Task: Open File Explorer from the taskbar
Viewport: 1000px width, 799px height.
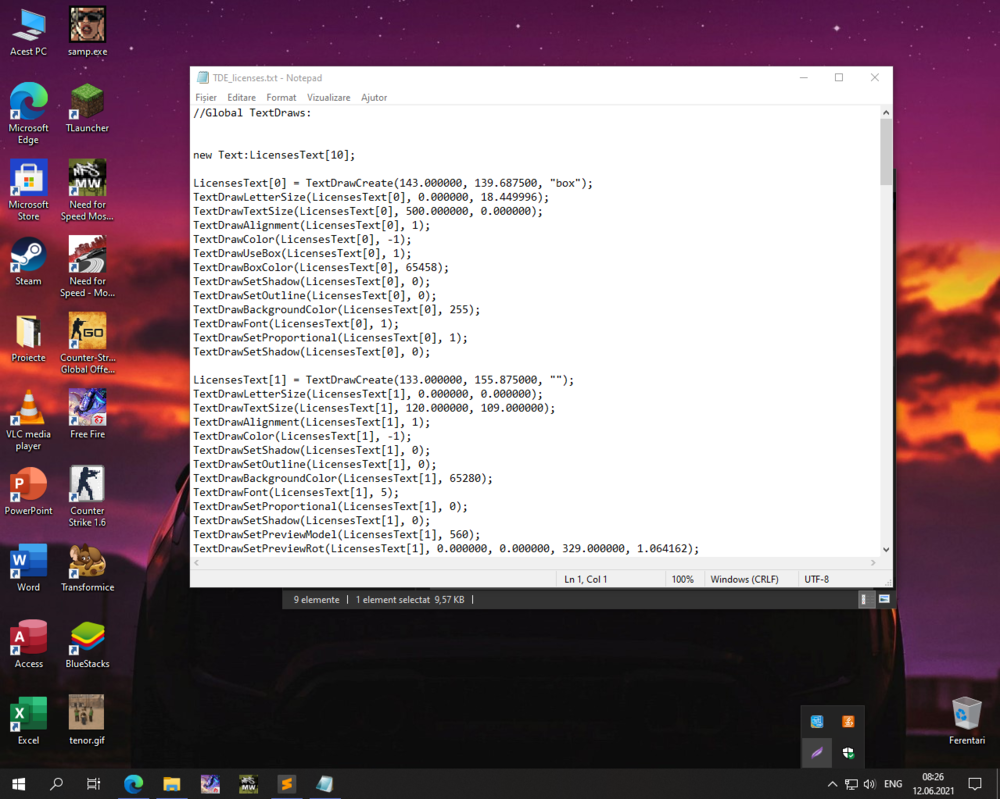Action: 172,784
